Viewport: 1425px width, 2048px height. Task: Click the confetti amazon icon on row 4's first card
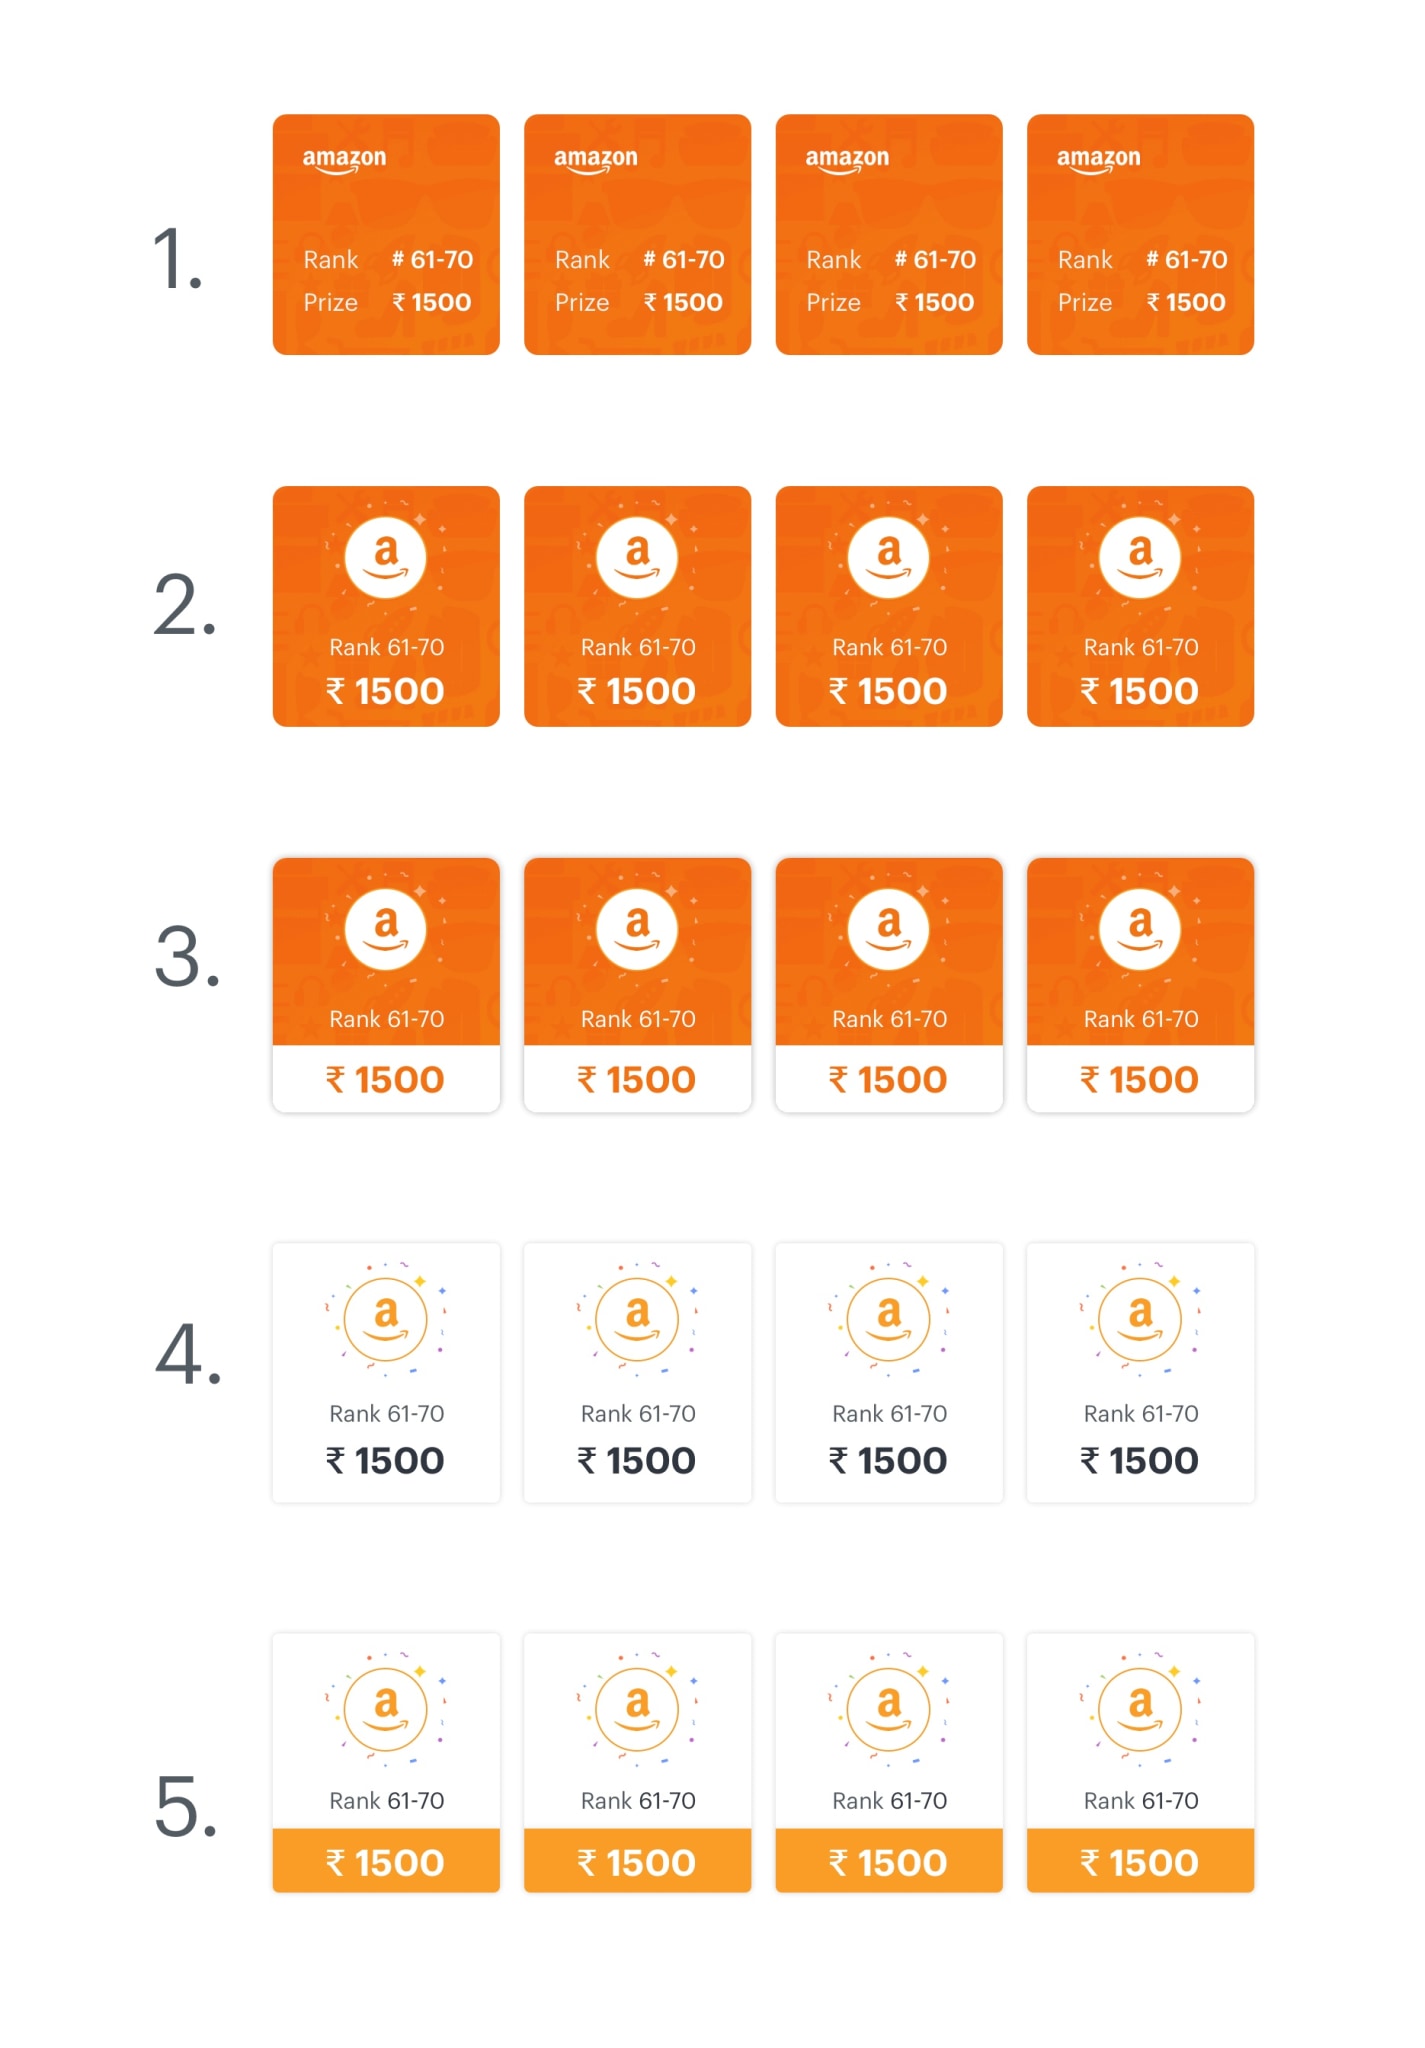point(386,1319)
